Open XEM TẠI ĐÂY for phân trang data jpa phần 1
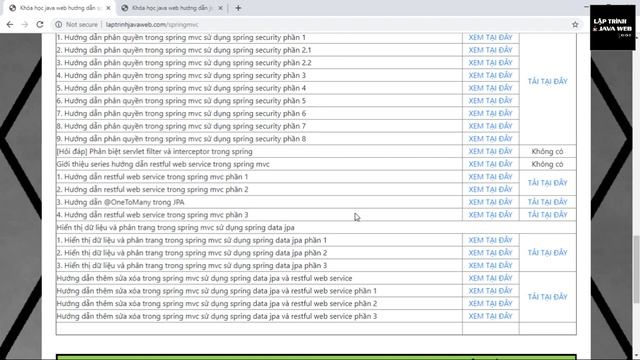Screen dimensions: 640x360 pyautogui.click(x=490, y=240)
